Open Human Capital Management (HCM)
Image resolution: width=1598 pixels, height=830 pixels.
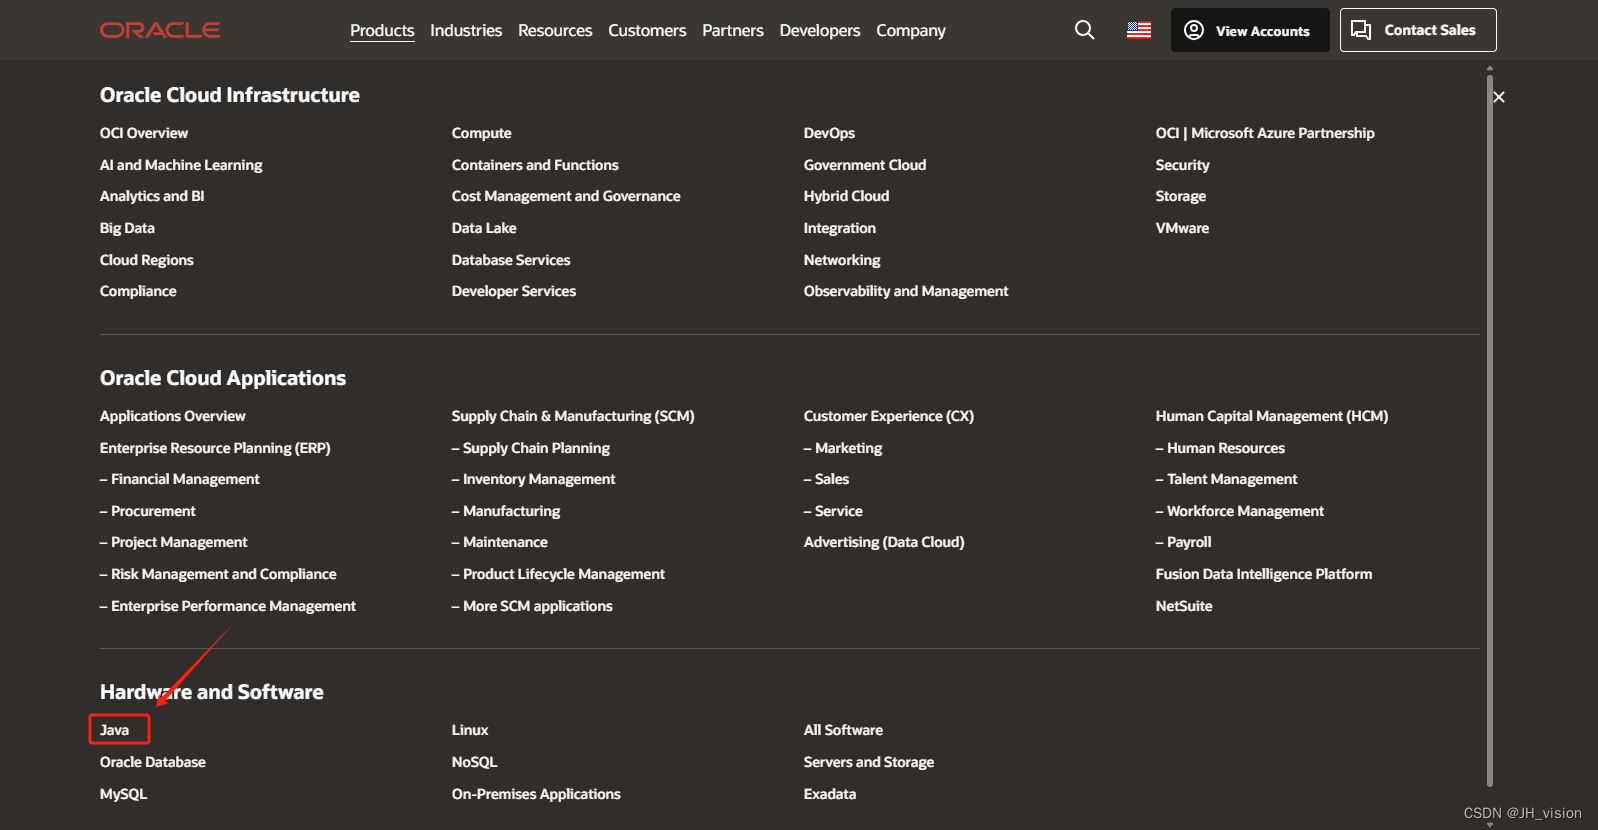pos(1272,416)
